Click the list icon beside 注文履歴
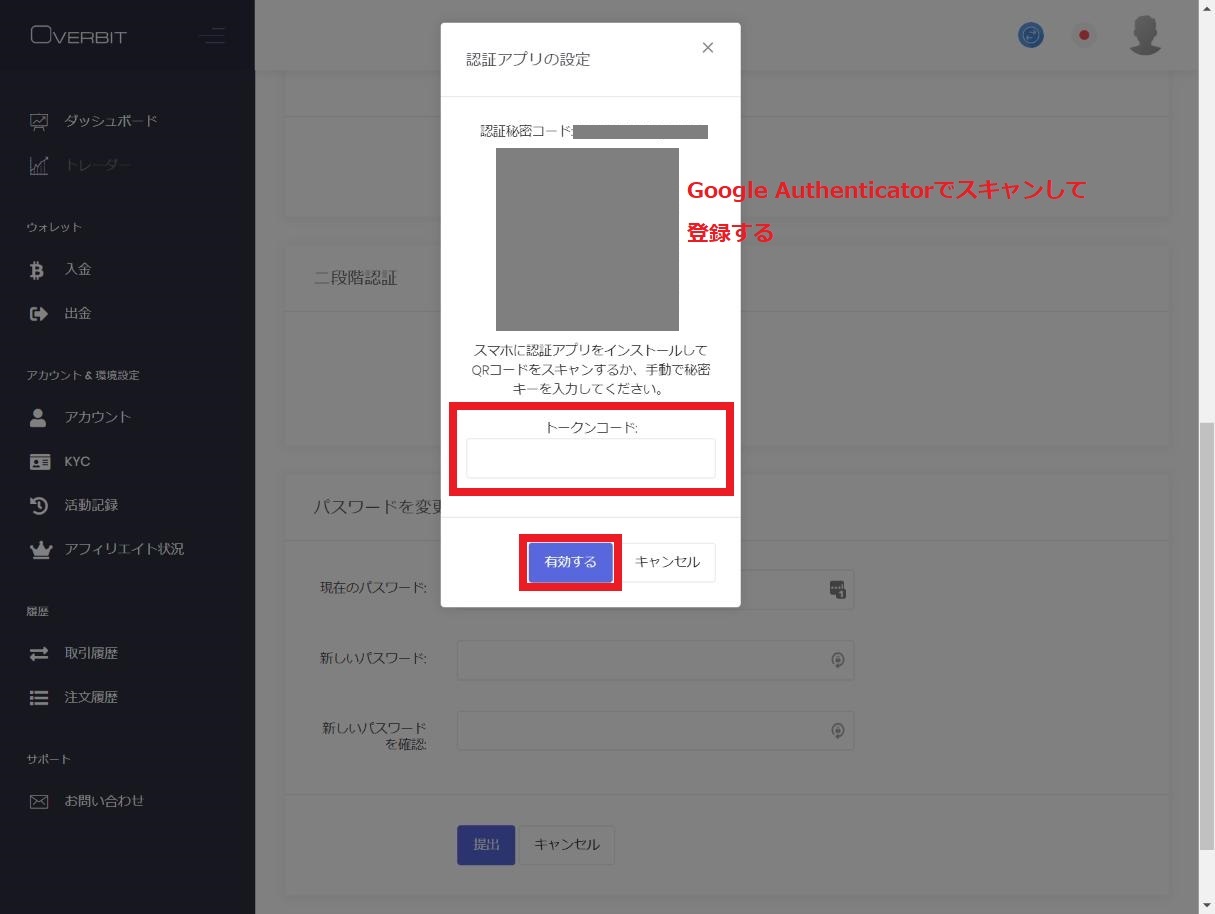This screenshot has width=1215, height=914. [x=39, y=698]
